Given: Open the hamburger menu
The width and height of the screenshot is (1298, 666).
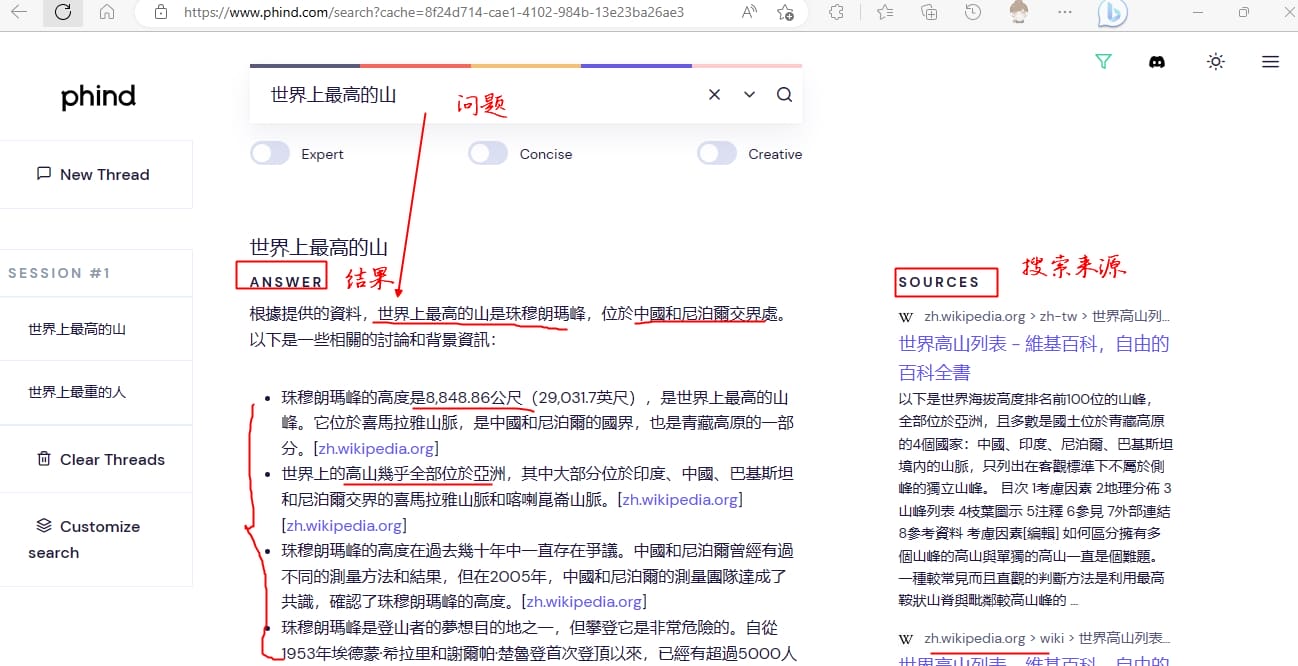Looking at the screenshot, I should click(x=1270, y=62).
